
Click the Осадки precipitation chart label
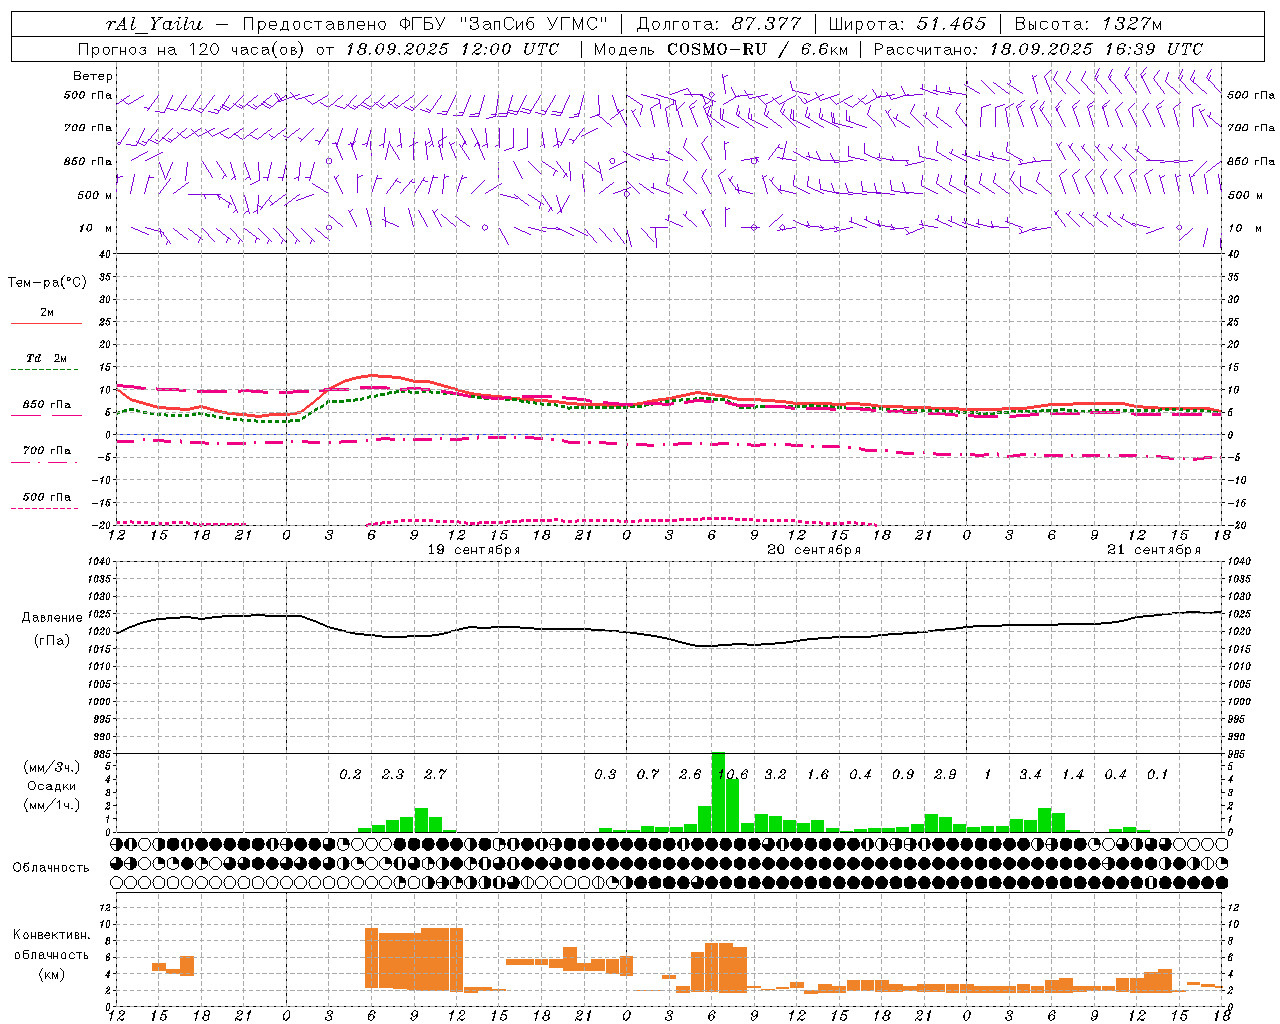tap(52, 786)
